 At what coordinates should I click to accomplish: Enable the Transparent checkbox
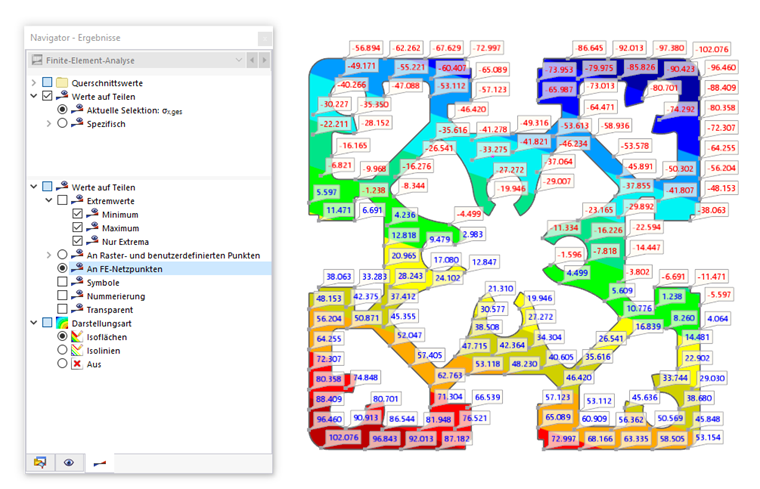pyautogui.click(x=62, y=308)
